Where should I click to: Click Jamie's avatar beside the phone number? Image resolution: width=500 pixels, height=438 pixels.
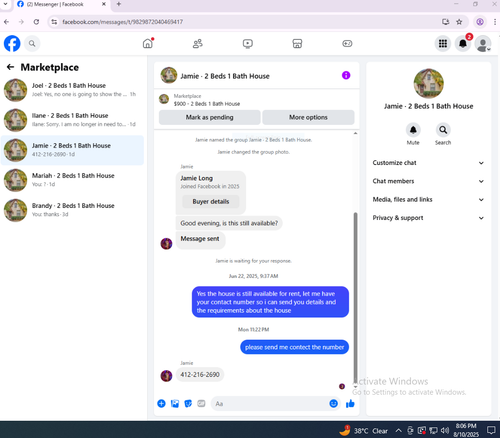166,376
